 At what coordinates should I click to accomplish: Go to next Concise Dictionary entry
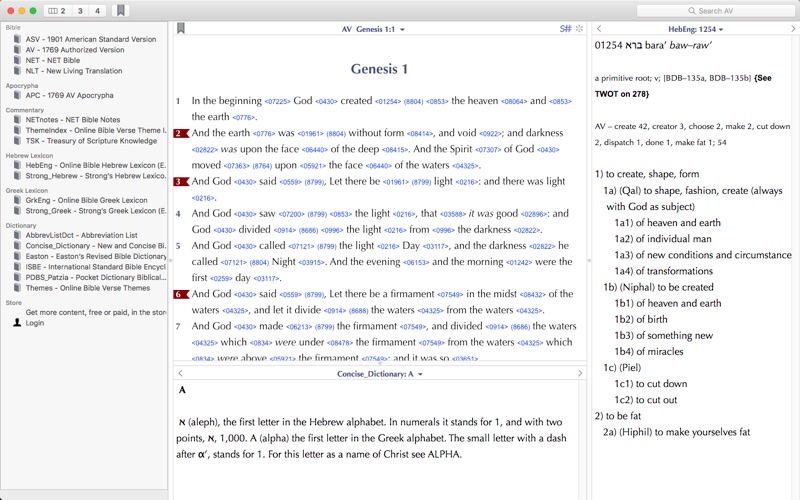click(580, 374)
